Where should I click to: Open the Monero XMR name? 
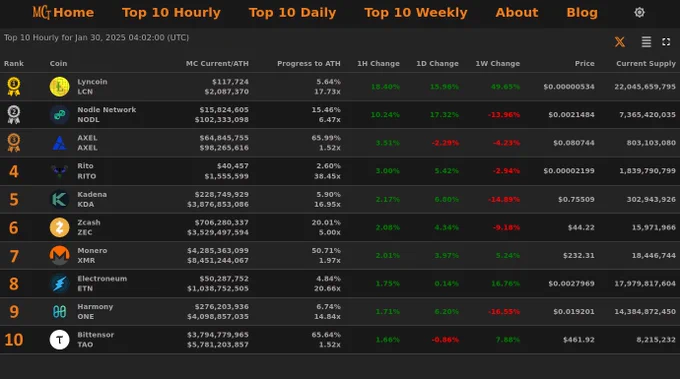(x=92, y=255)
